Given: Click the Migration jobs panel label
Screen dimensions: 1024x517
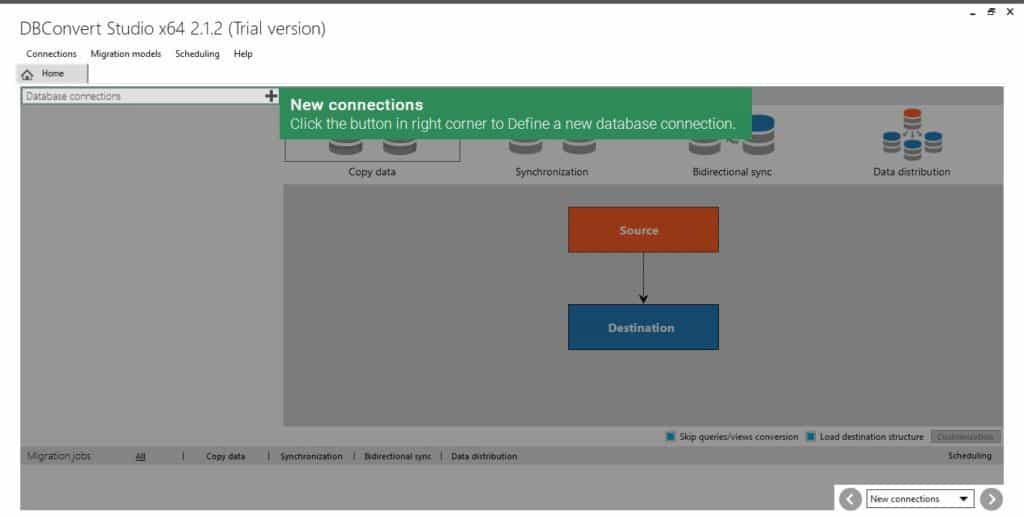Looking at the screenshot, I should 59,456.
